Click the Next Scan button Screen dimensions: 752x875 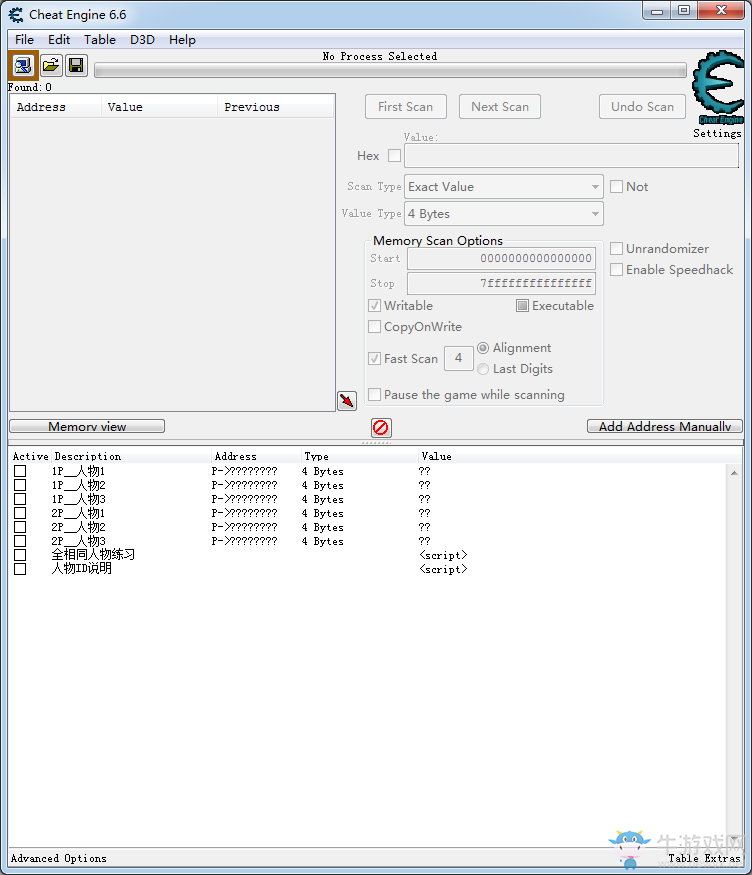(x=500, y=107)
